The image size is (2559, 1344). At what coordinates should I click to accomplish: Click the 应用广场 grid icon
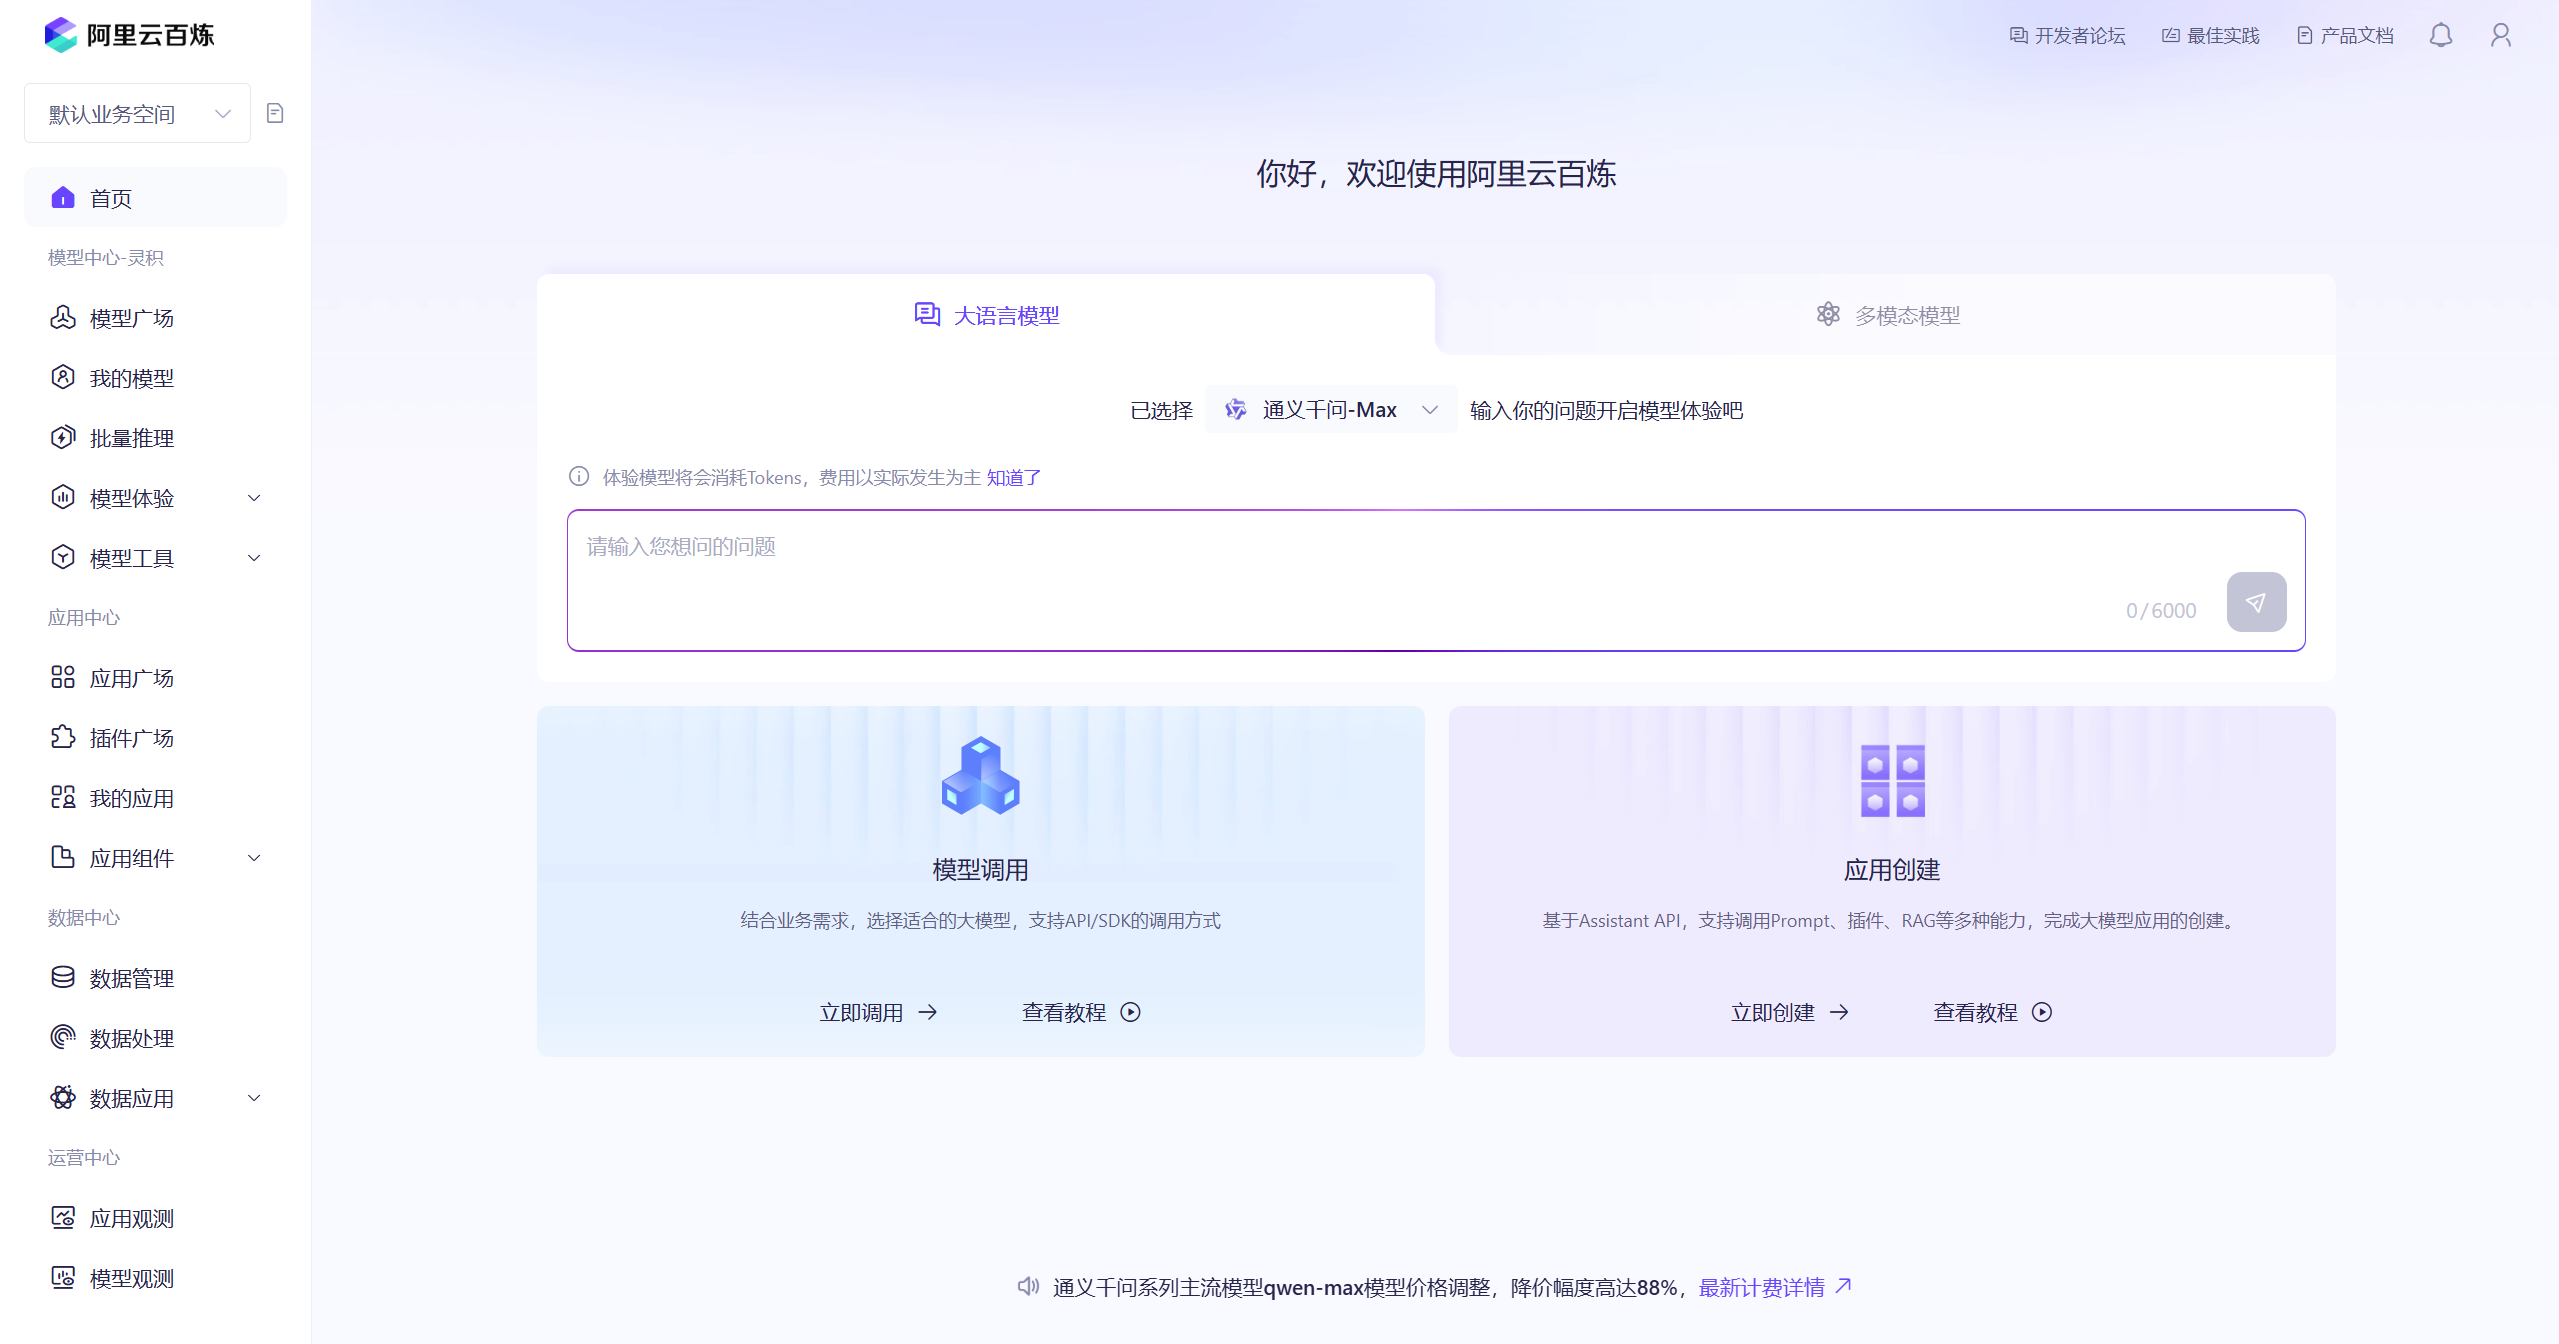63,678
